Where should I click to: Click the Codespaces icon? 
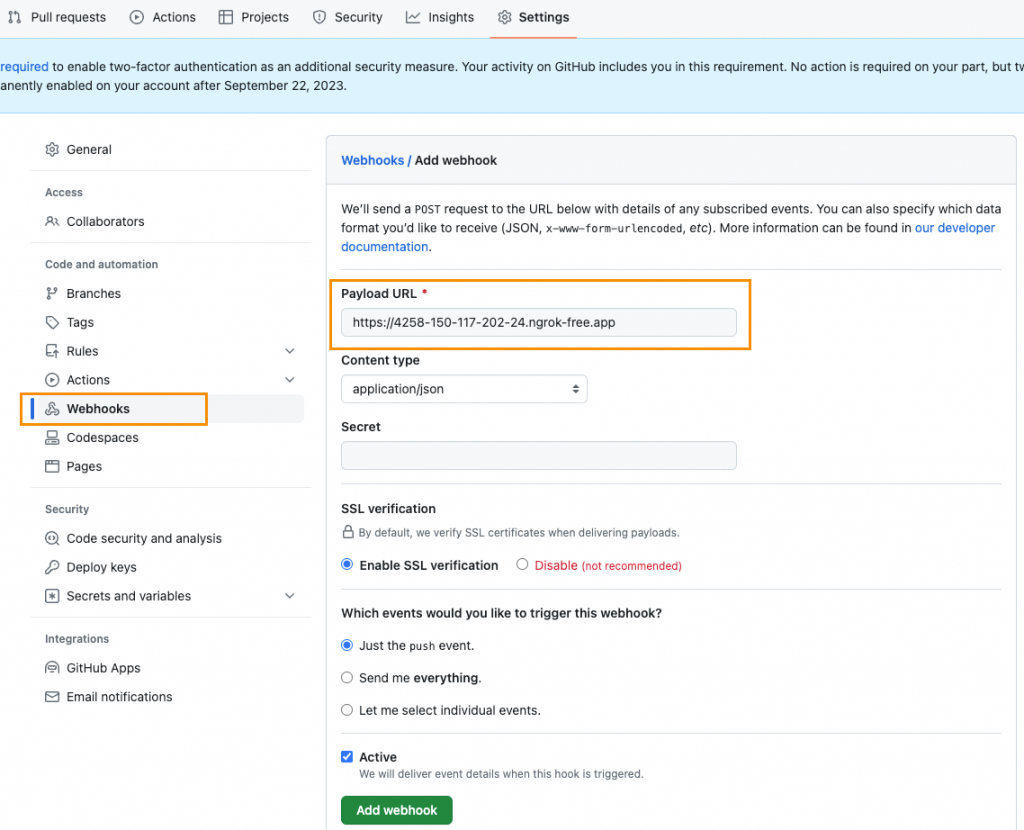52,438
